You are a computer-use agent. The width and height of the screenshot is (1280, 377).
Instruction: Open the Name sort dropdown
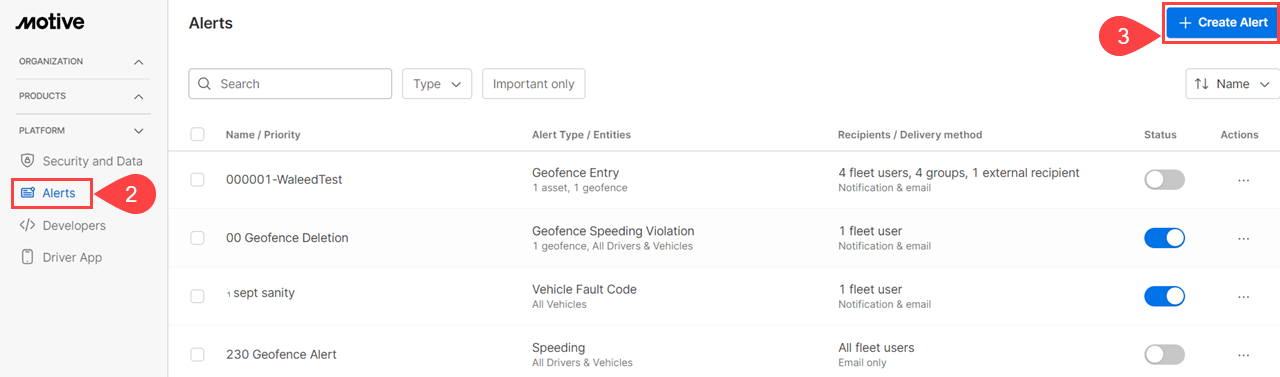coord(1232,84)
